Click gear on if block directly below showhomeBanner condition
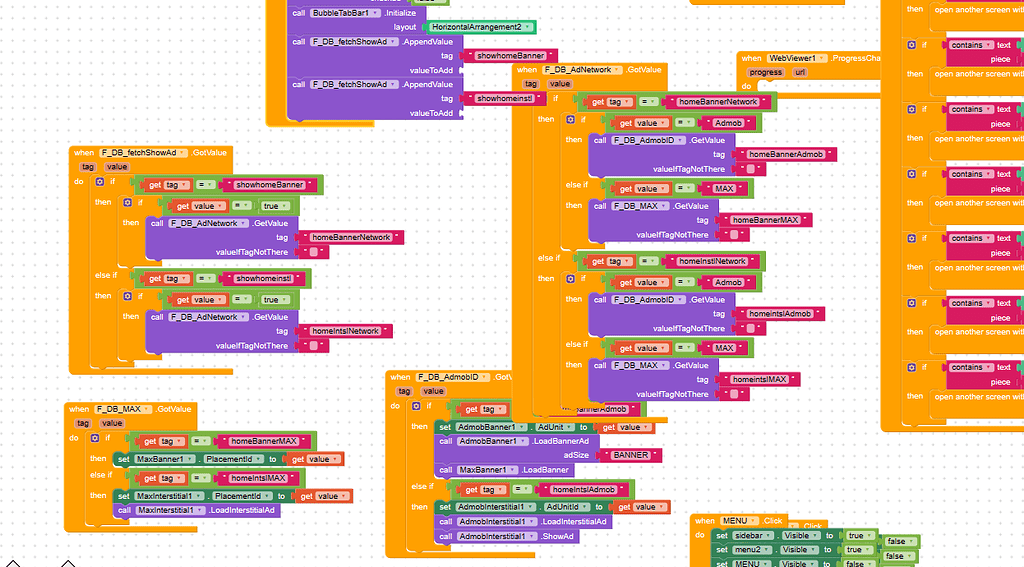Screen dimensions: 1024x567 coord(128,203)
